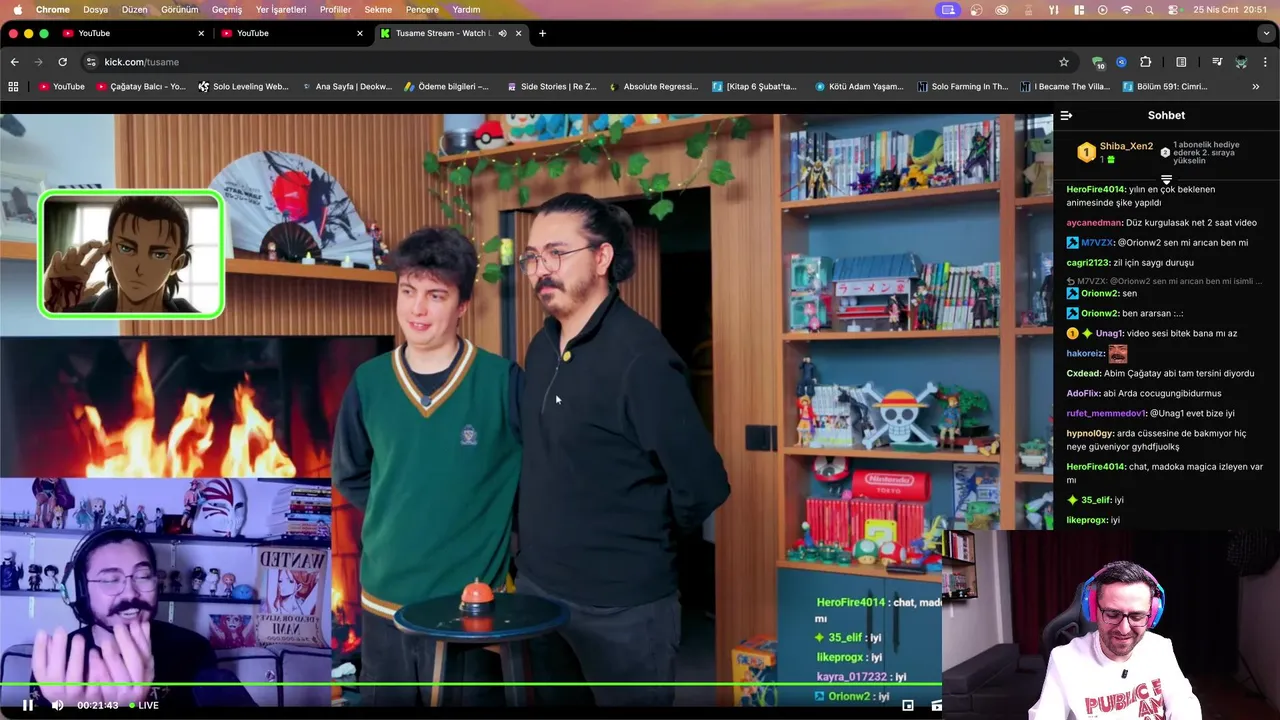The height and width of the screenshot is (720, 1280).
Task: Open tab search dropdown arrow
Action: pos(1267,33)
